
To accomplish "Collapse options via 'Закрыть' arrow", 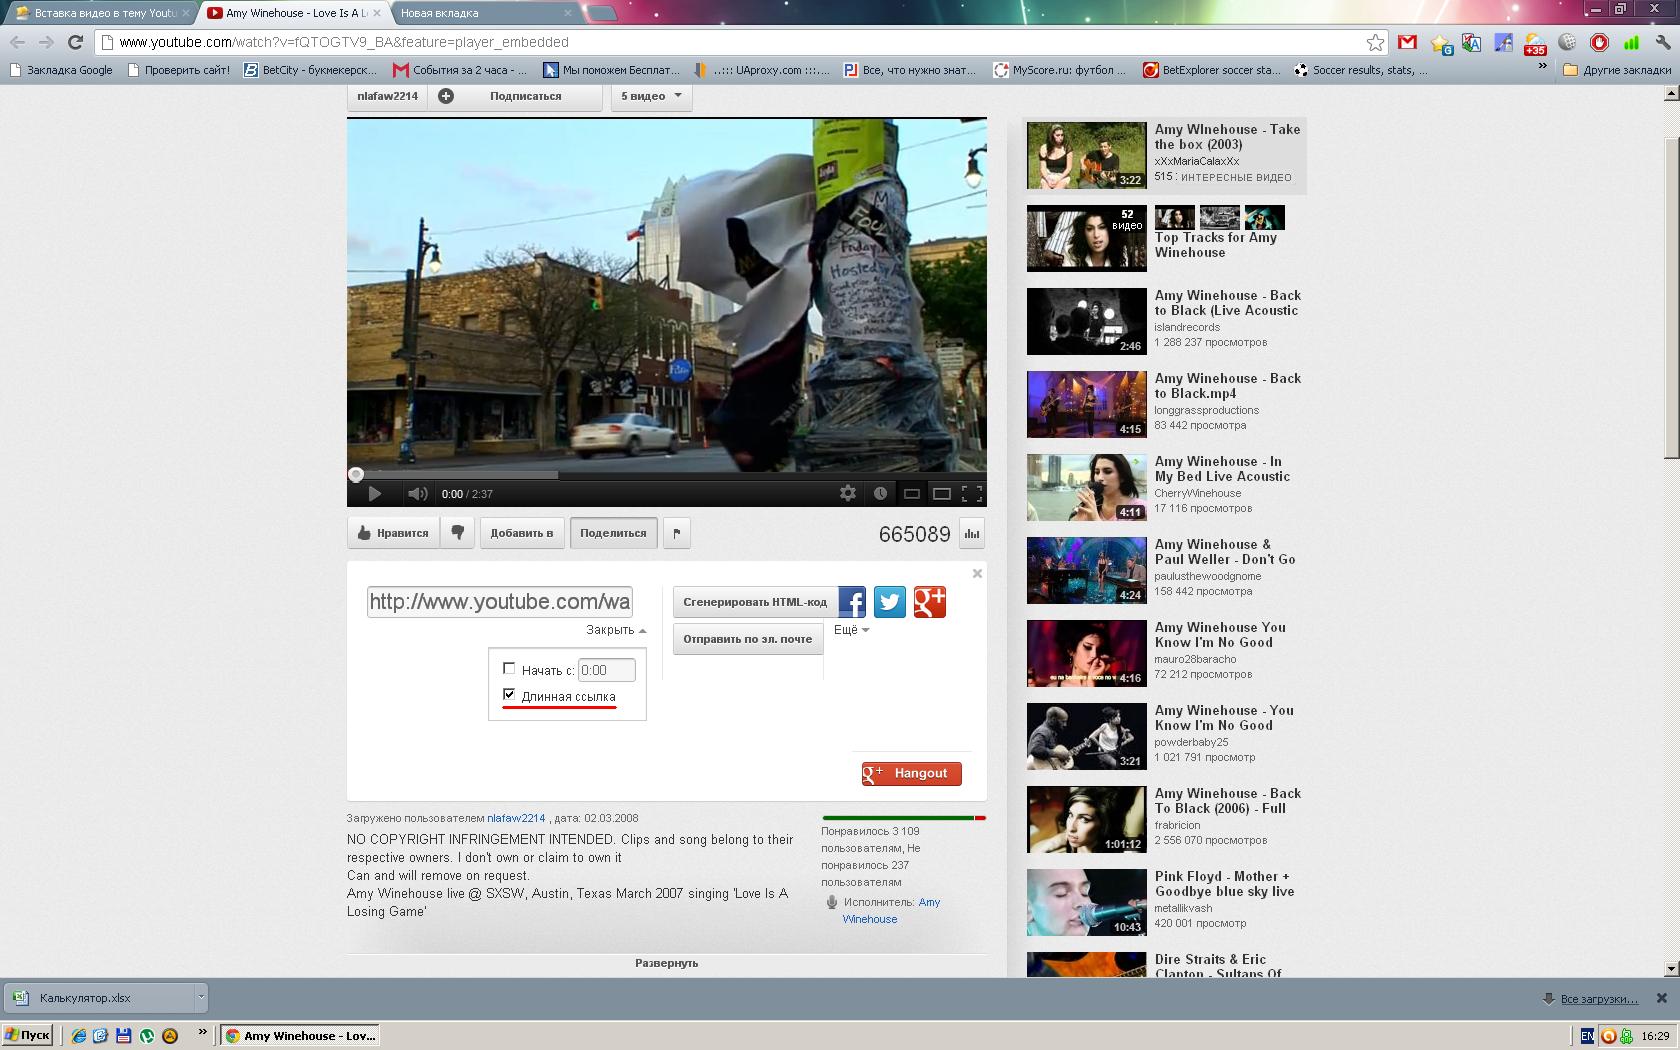I will tap(616, 630).
